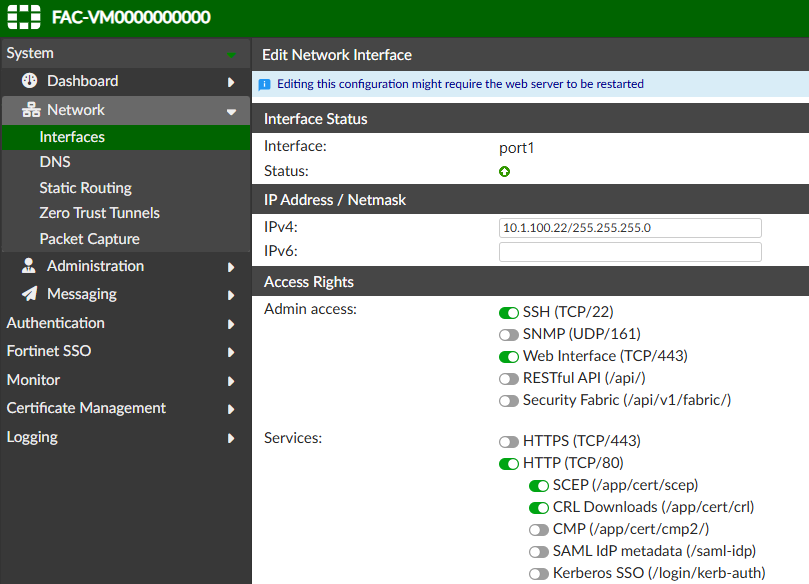Click the web server restart notice text

pyautogui.click(x=460, y=84)
